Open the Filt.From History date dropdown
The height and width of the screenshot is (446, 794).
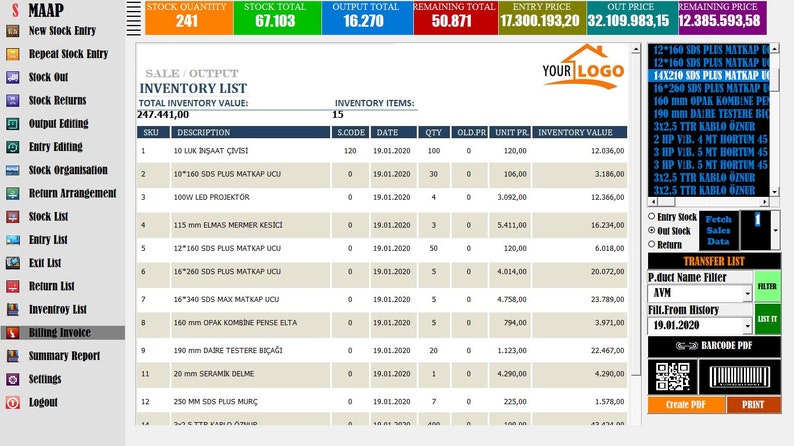(747, 326)
